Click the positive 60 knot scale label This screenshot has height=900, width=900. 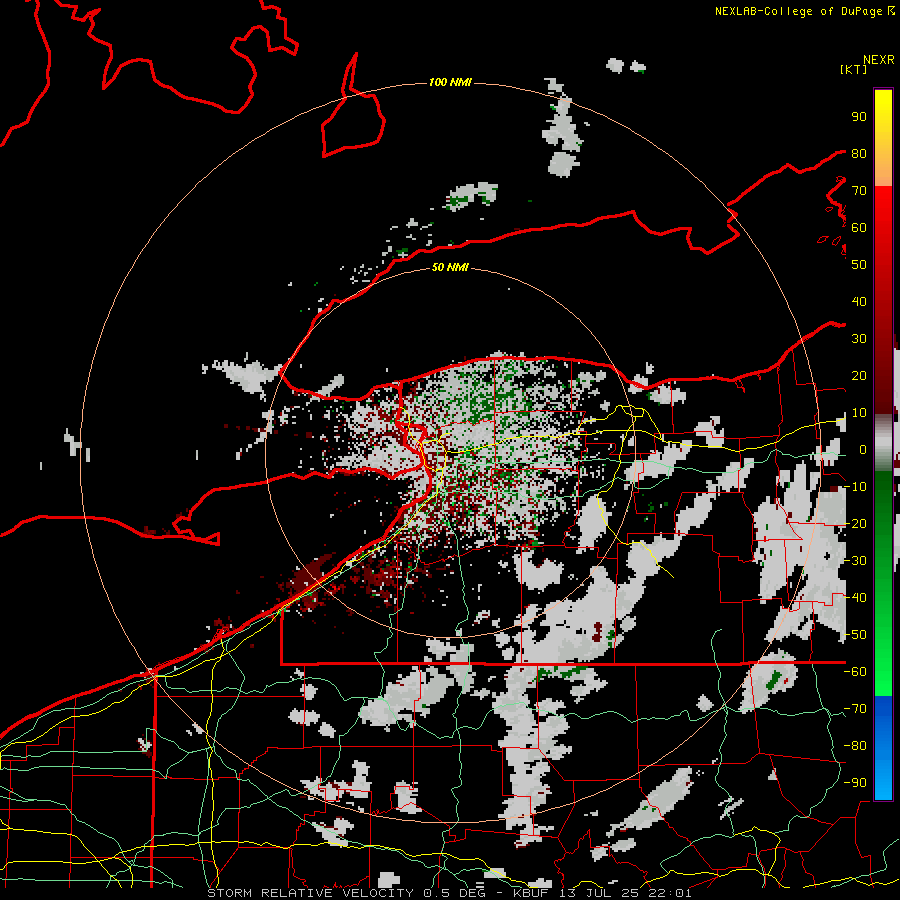[859, 228]
